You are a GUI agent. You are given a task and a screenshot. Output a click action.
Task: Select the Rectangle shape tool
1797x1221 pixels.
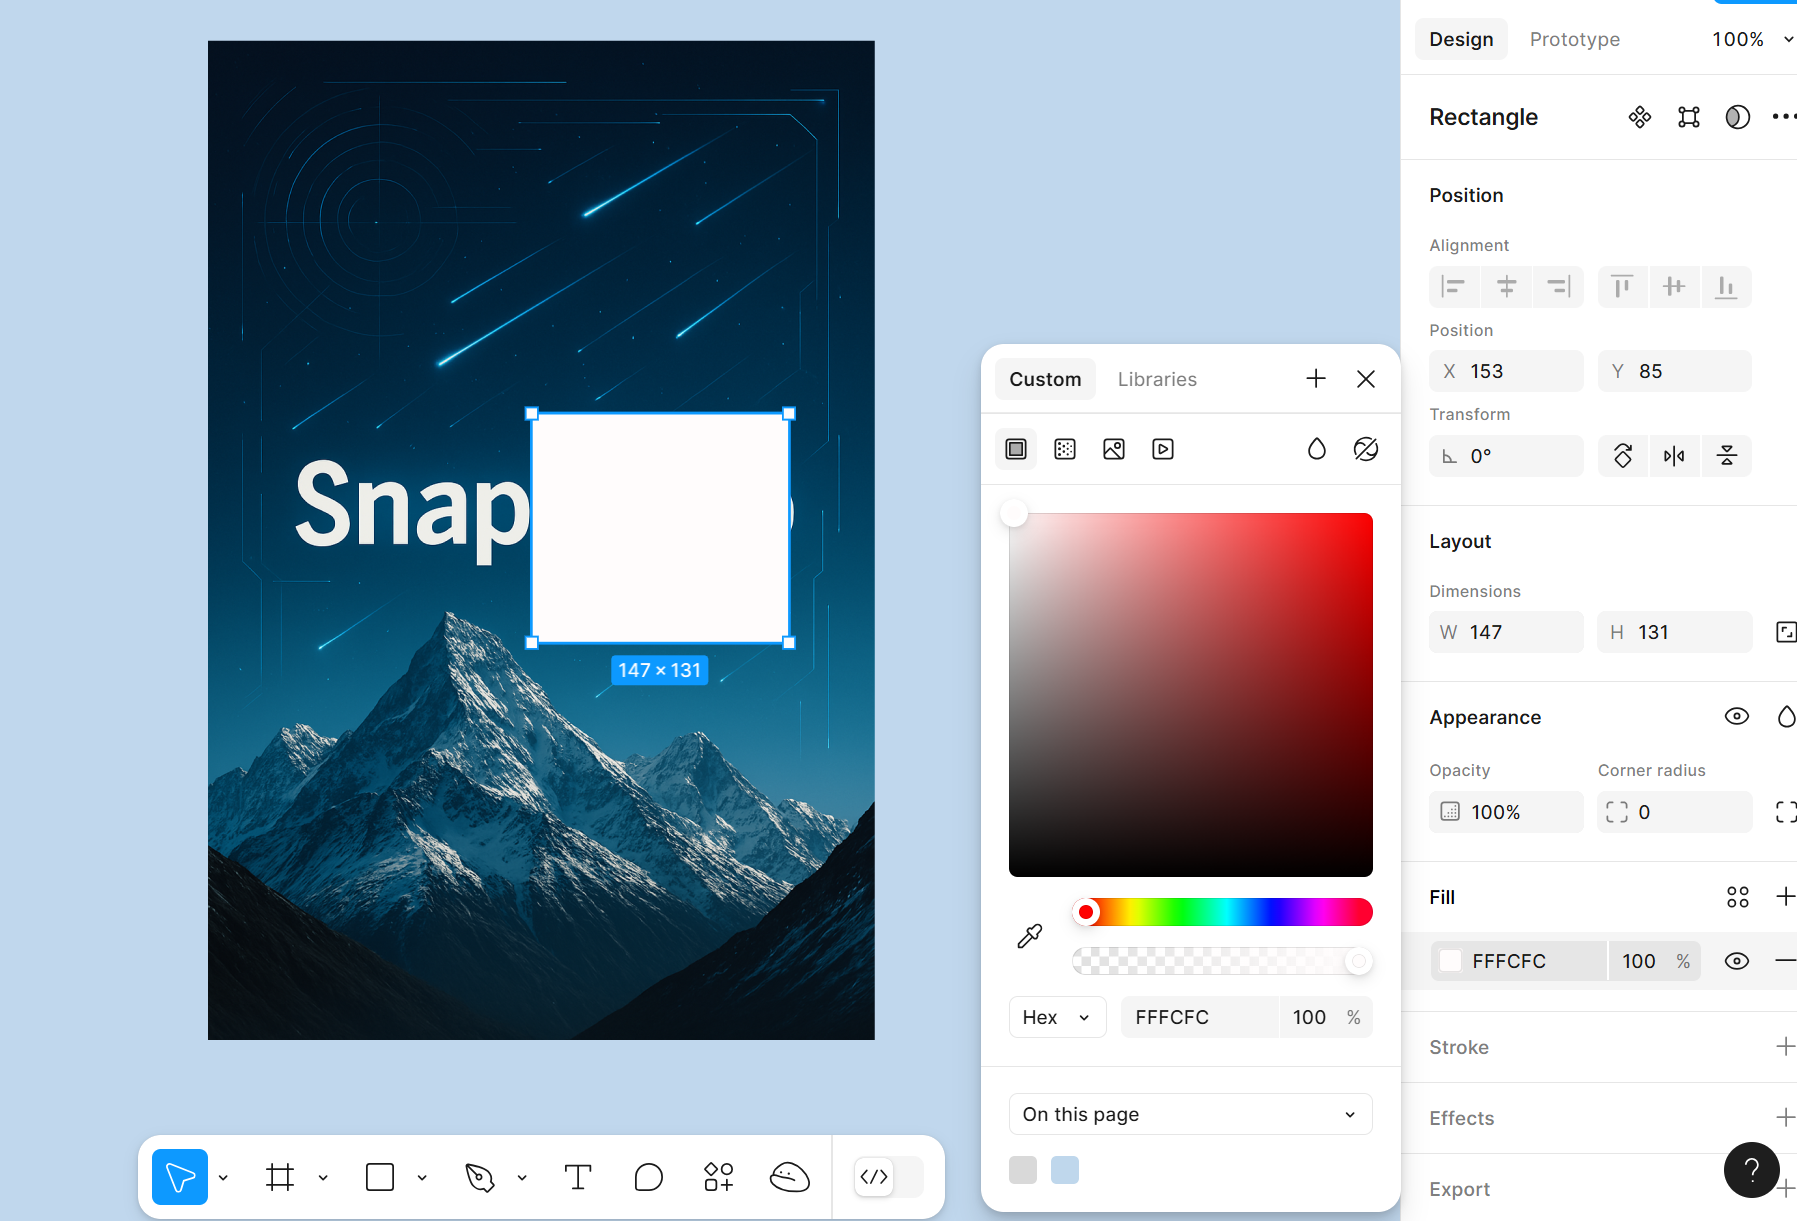pos(380,1177)
